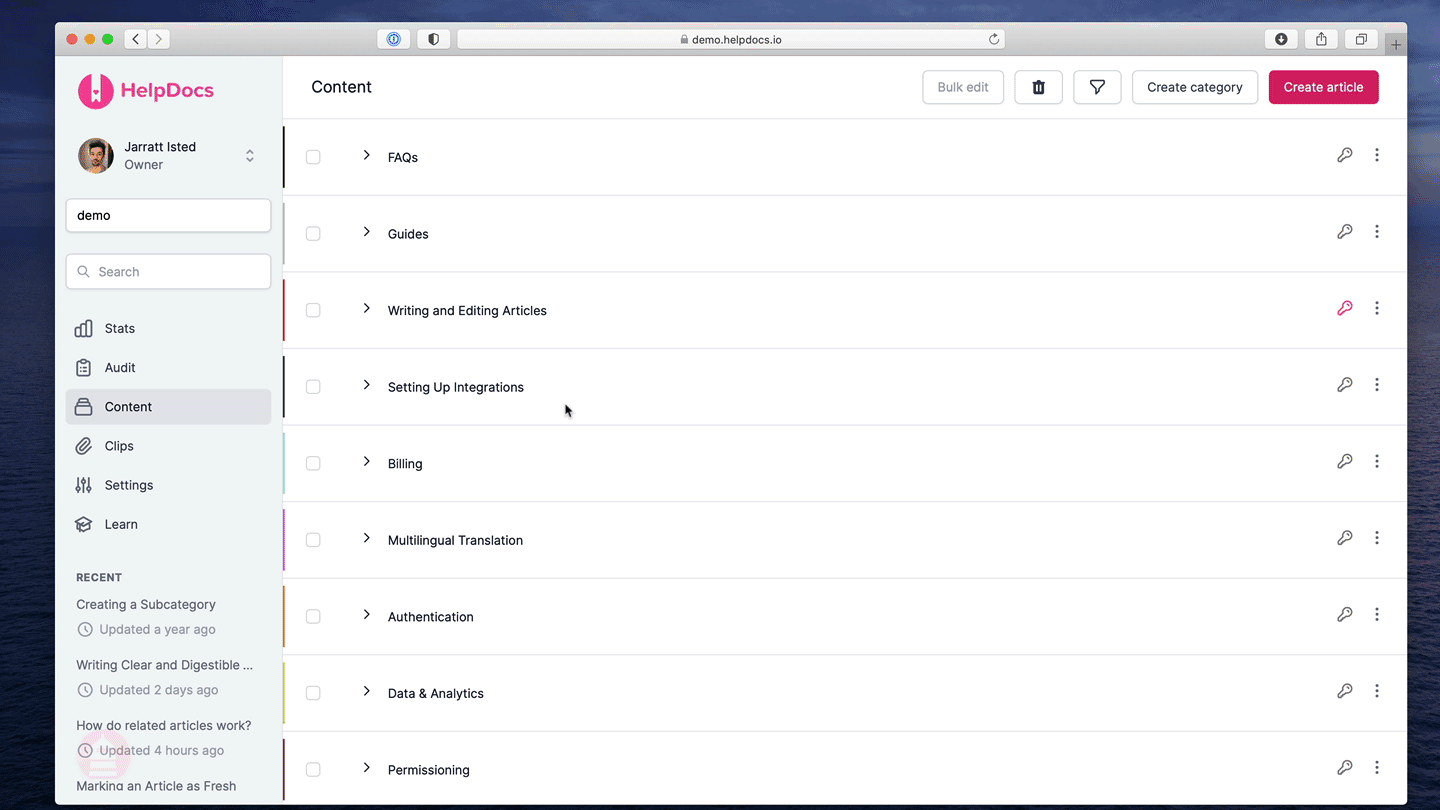Screen dimensions: 1440x810
Task: Open three-dot menu for Setting Up Integrations
Action: [1377, 385]
